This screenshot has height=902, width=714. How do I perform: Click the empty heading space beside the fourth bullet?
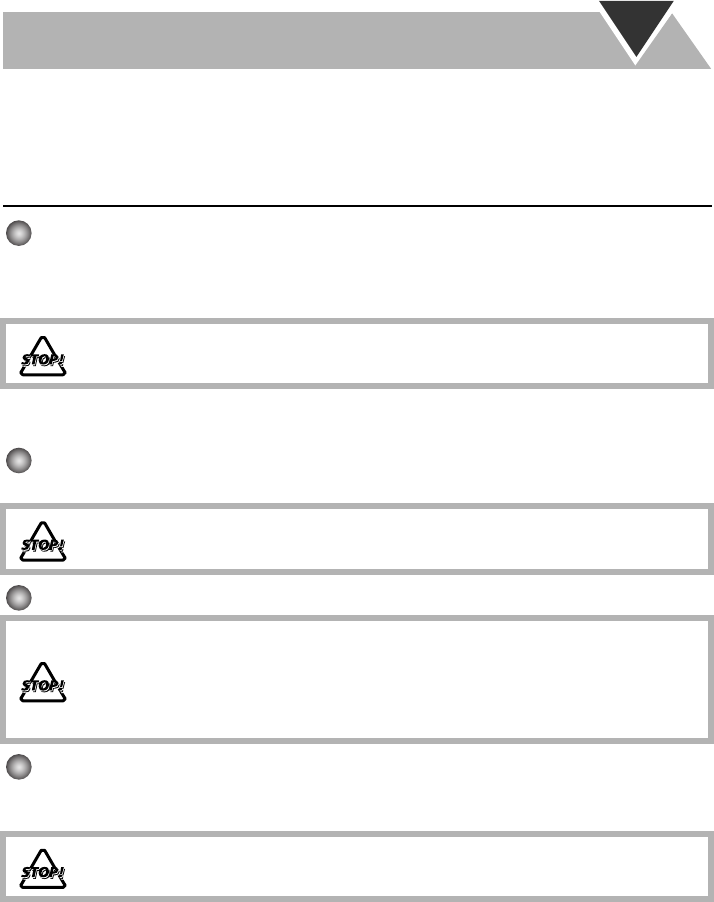click(300, 766)
